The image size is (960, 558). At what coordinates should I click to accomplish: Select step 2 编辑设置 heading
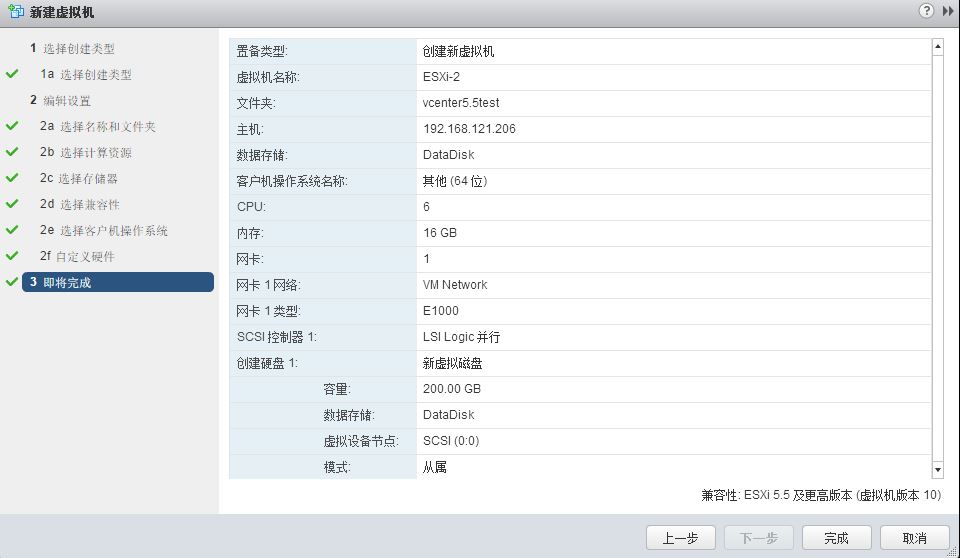click(x=60, y=100)
